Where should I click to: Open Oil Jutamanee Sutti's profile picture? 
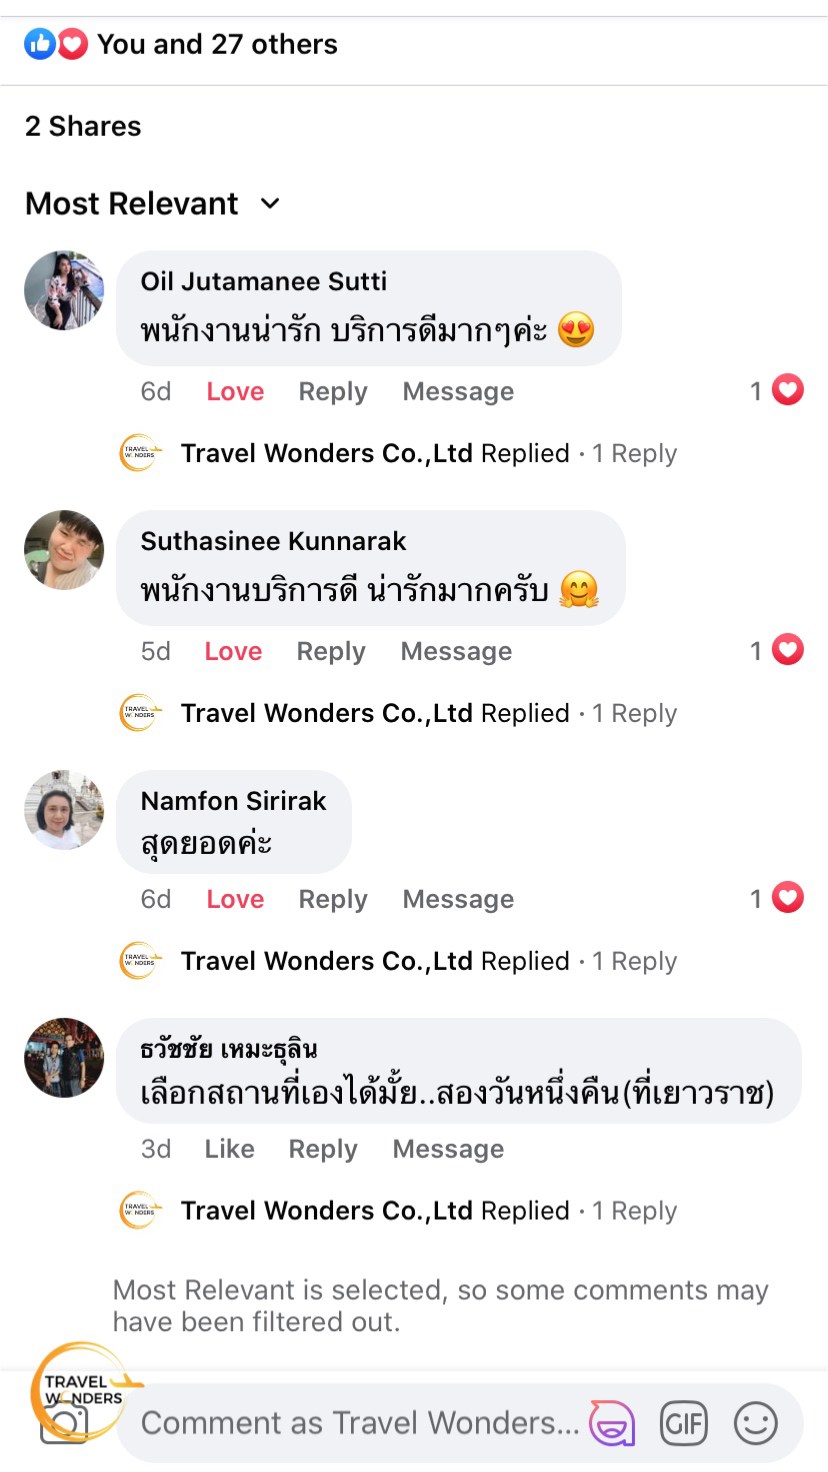coord(64,290)
